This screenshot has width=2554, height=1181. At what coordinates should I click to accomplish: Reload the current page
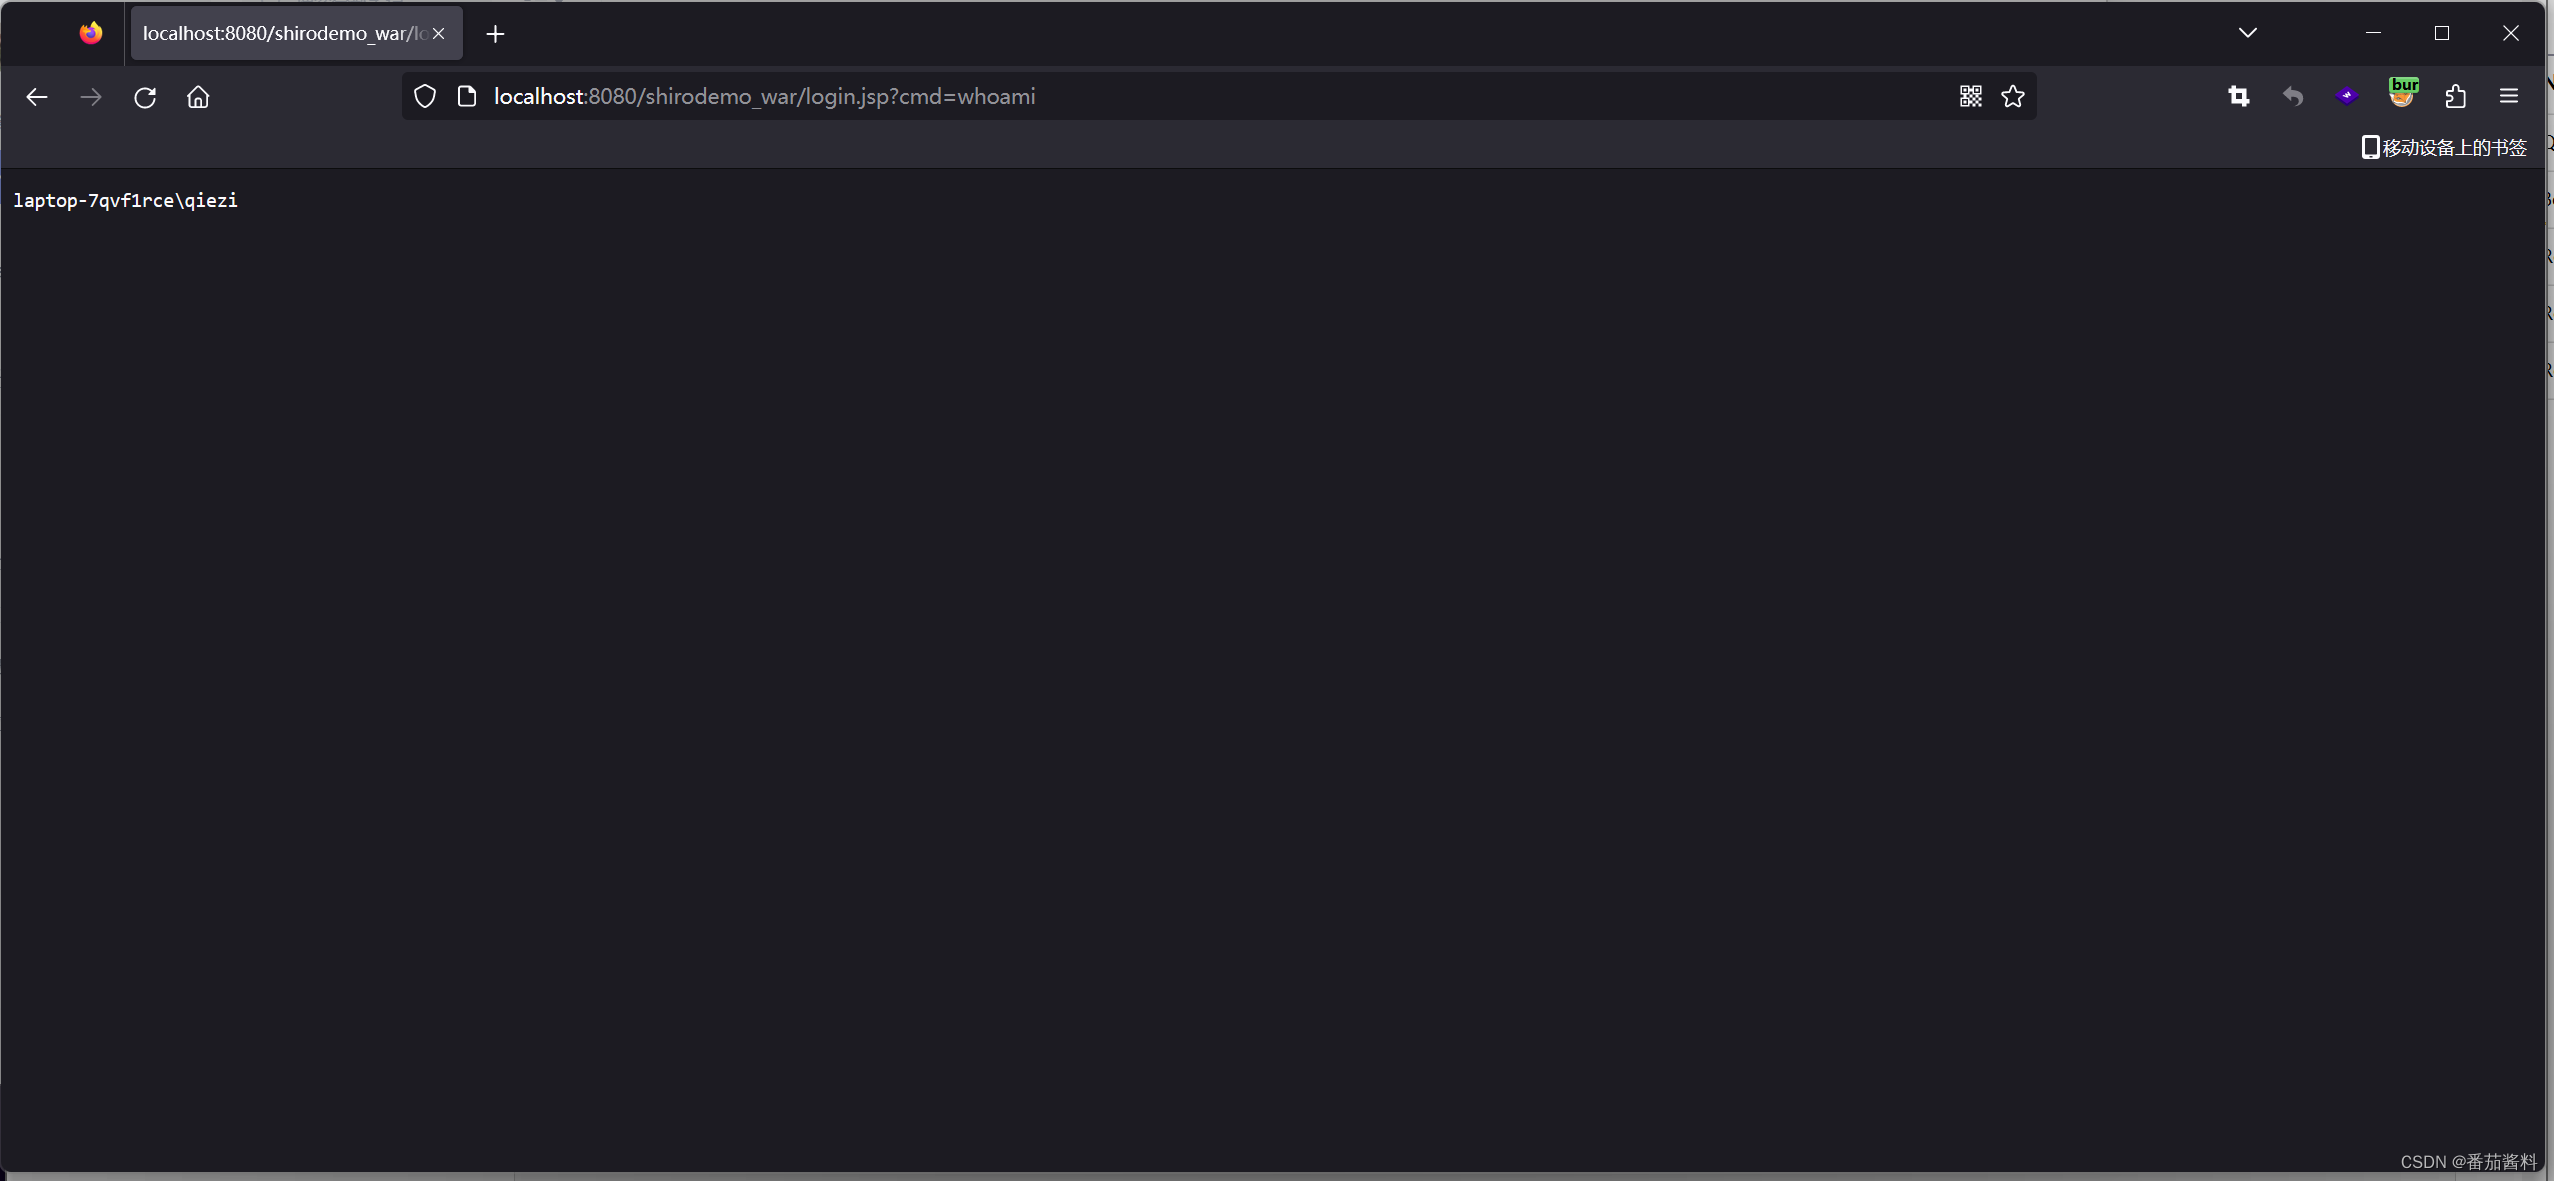tap(145, 97)
